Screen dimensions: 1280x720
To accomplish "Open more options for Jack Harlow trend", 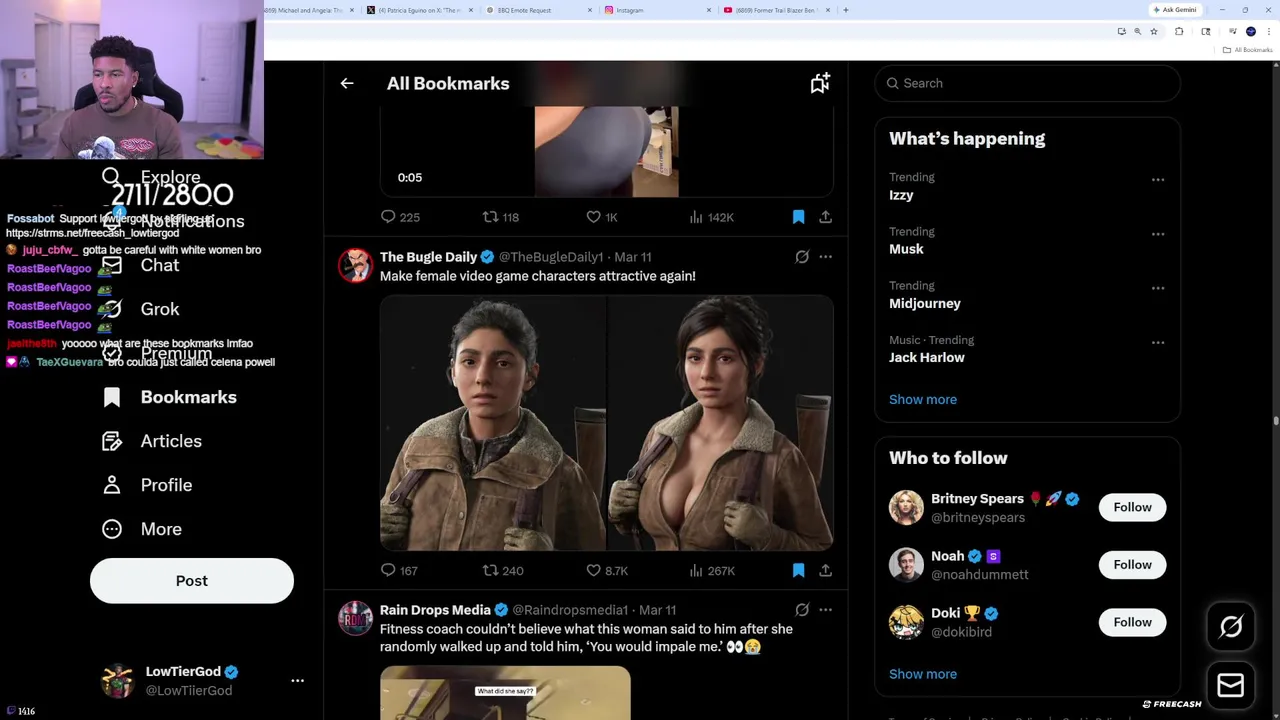I will [1158, 342].
